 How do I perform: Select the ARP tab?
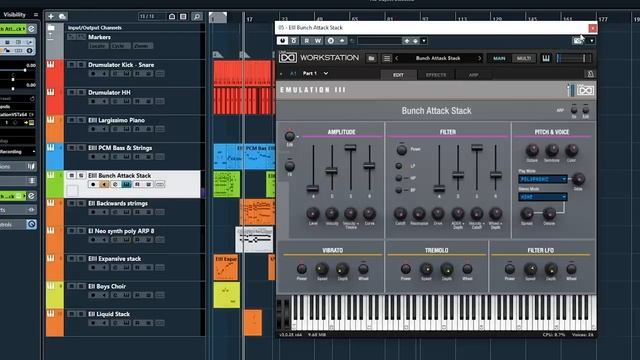coord(473,75)
